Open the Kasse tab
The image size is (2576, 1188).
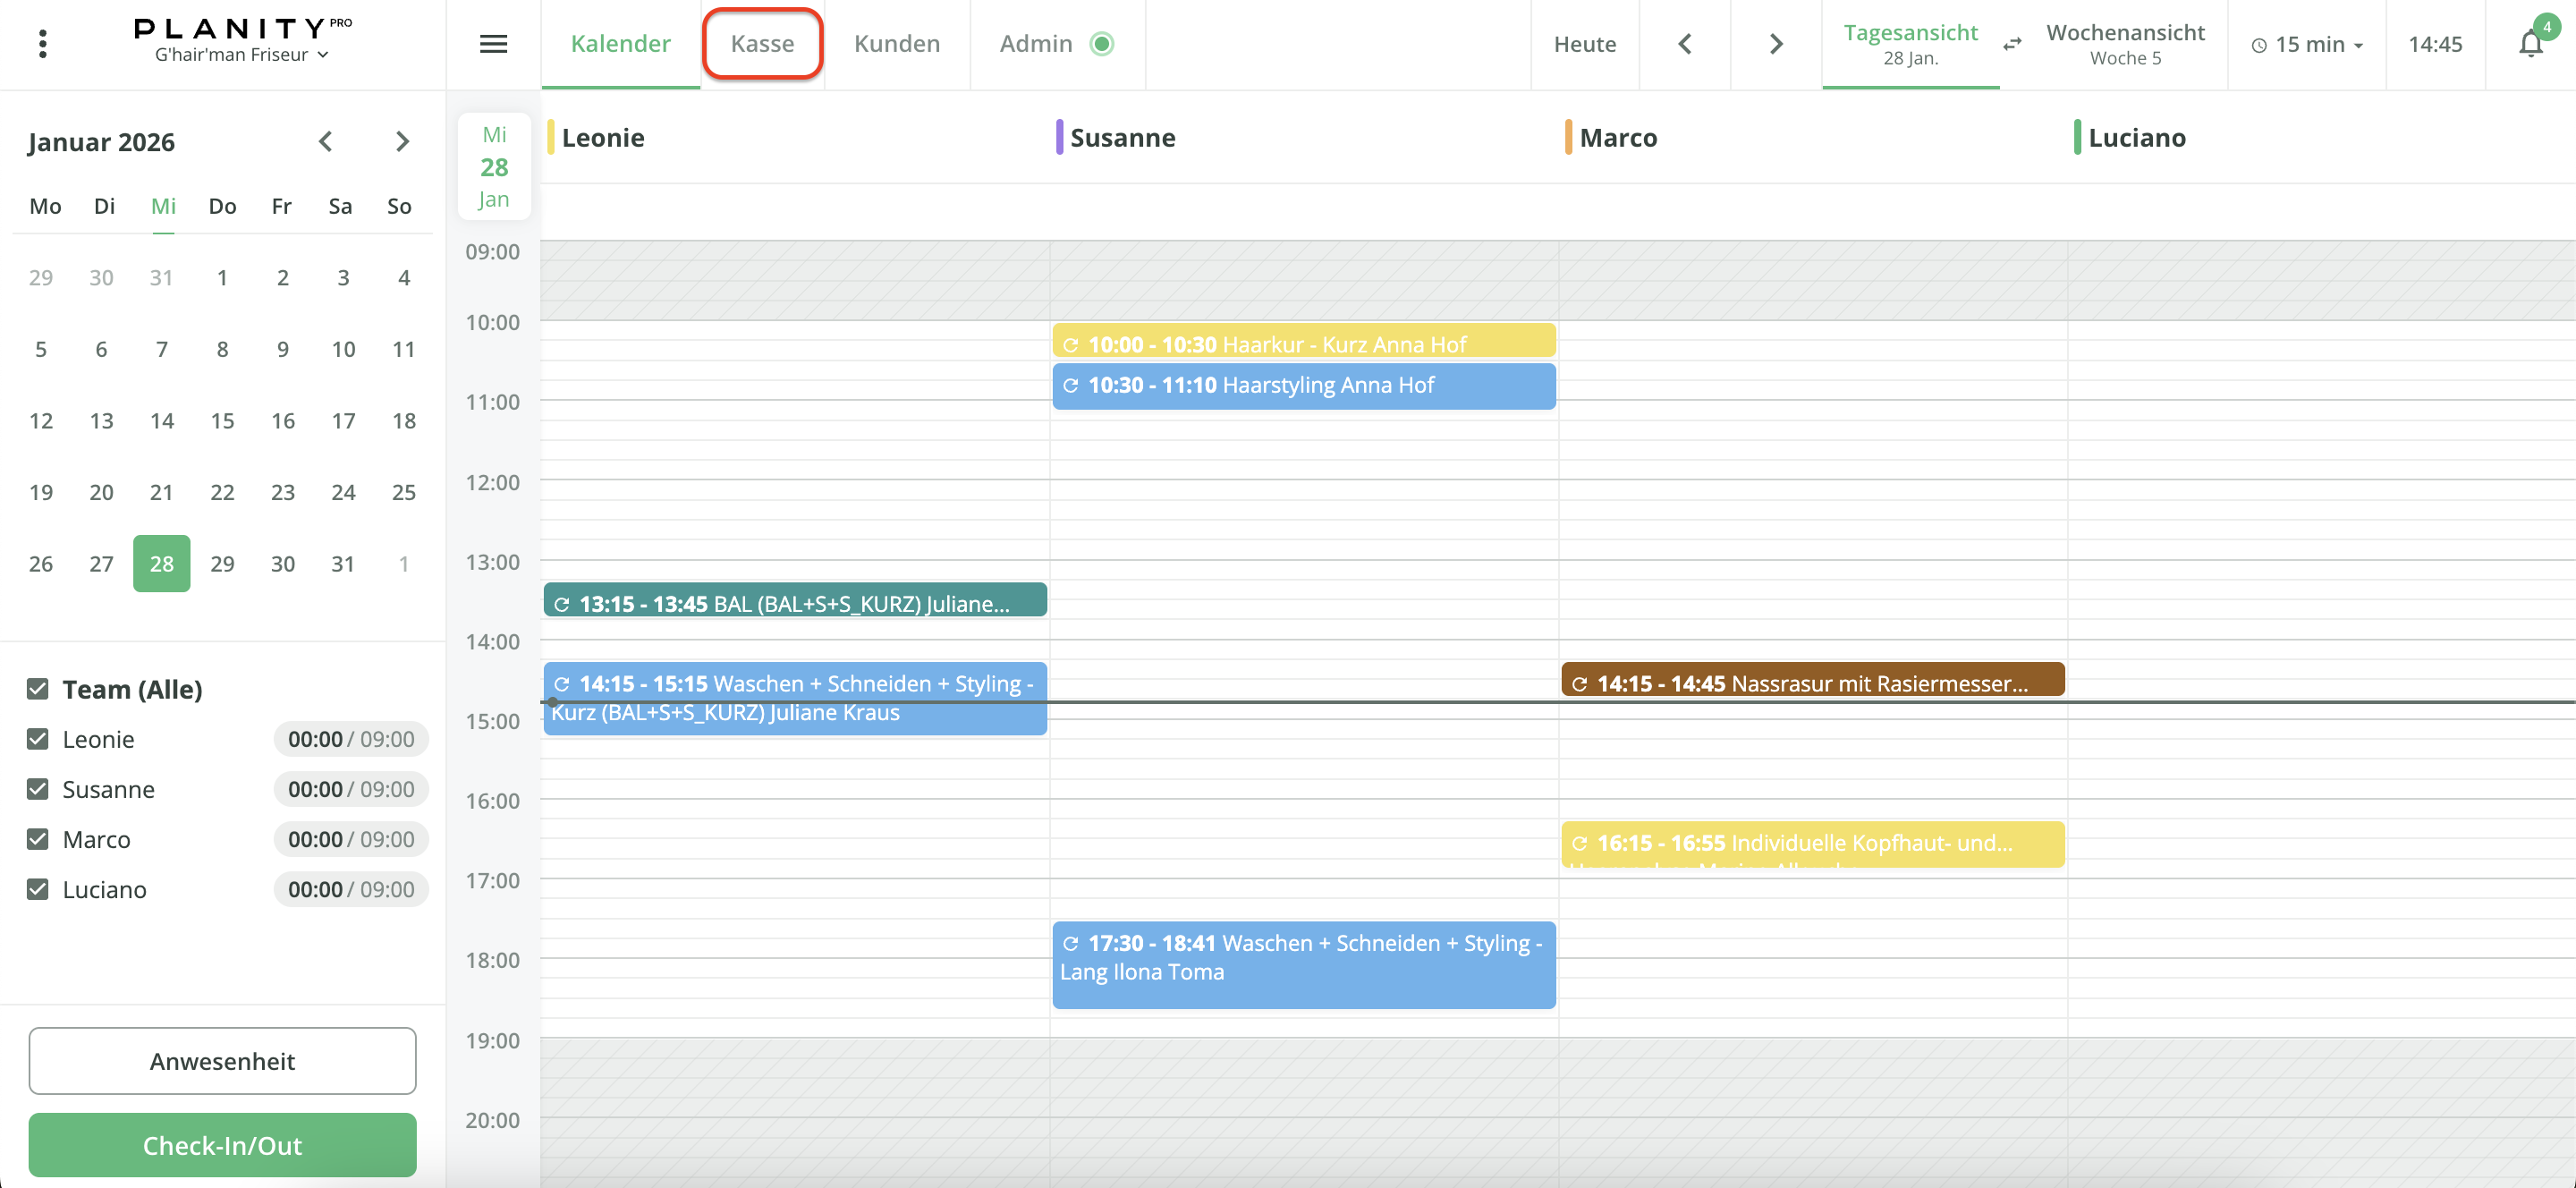762,44
